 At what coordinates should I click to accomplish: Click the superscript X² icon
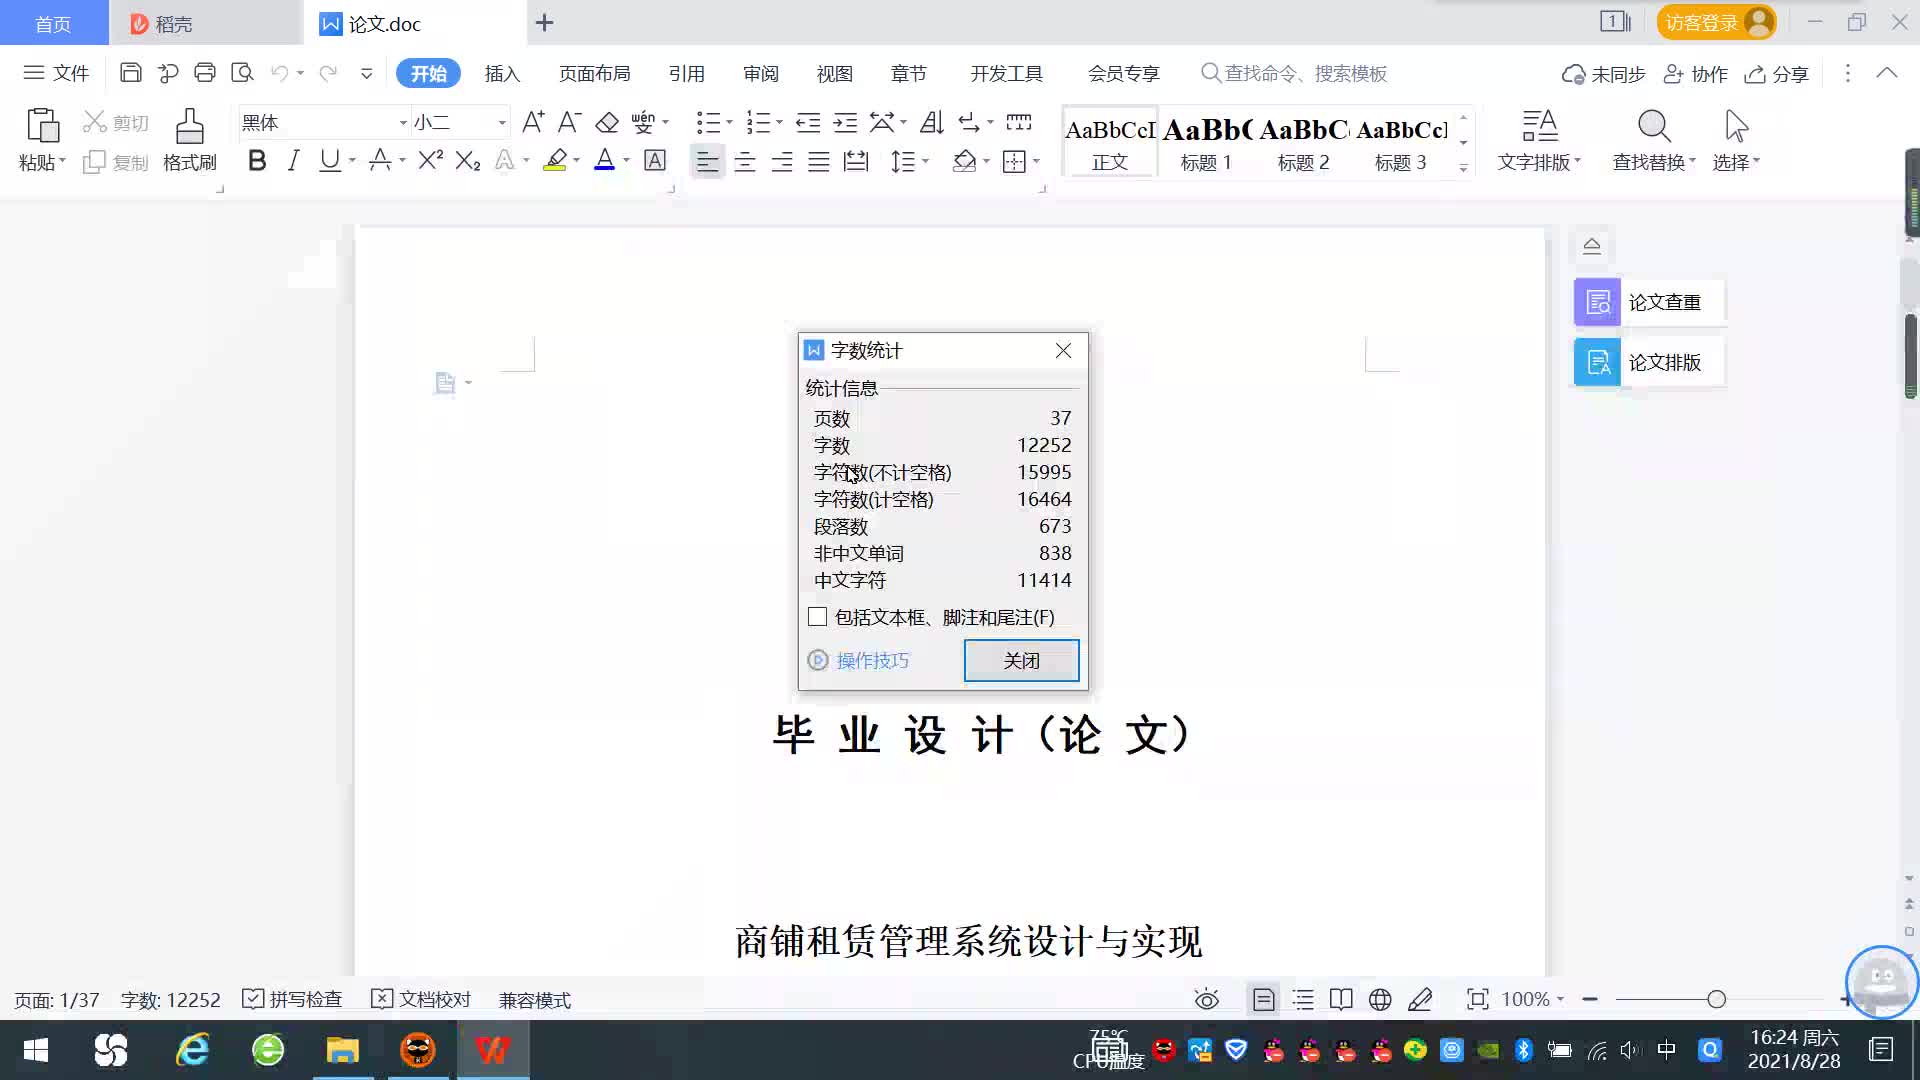pos(430,161)
